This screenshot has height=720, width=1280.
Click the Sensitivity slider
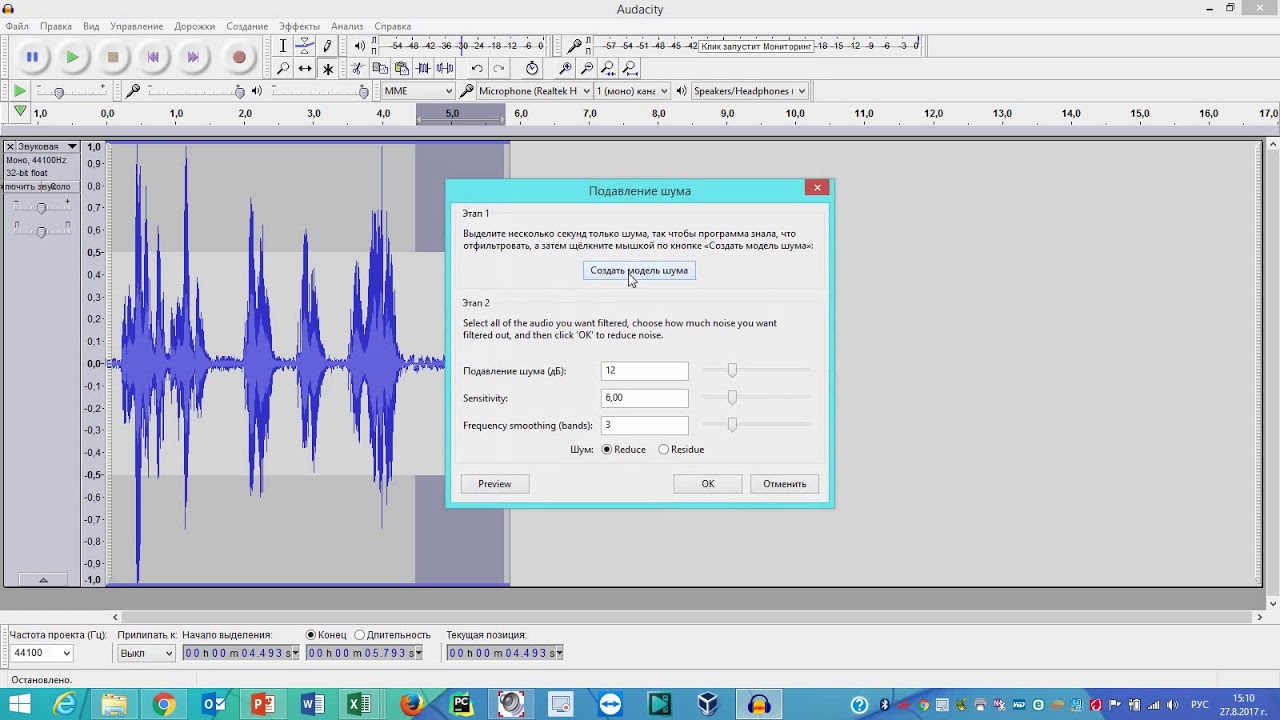756,398
